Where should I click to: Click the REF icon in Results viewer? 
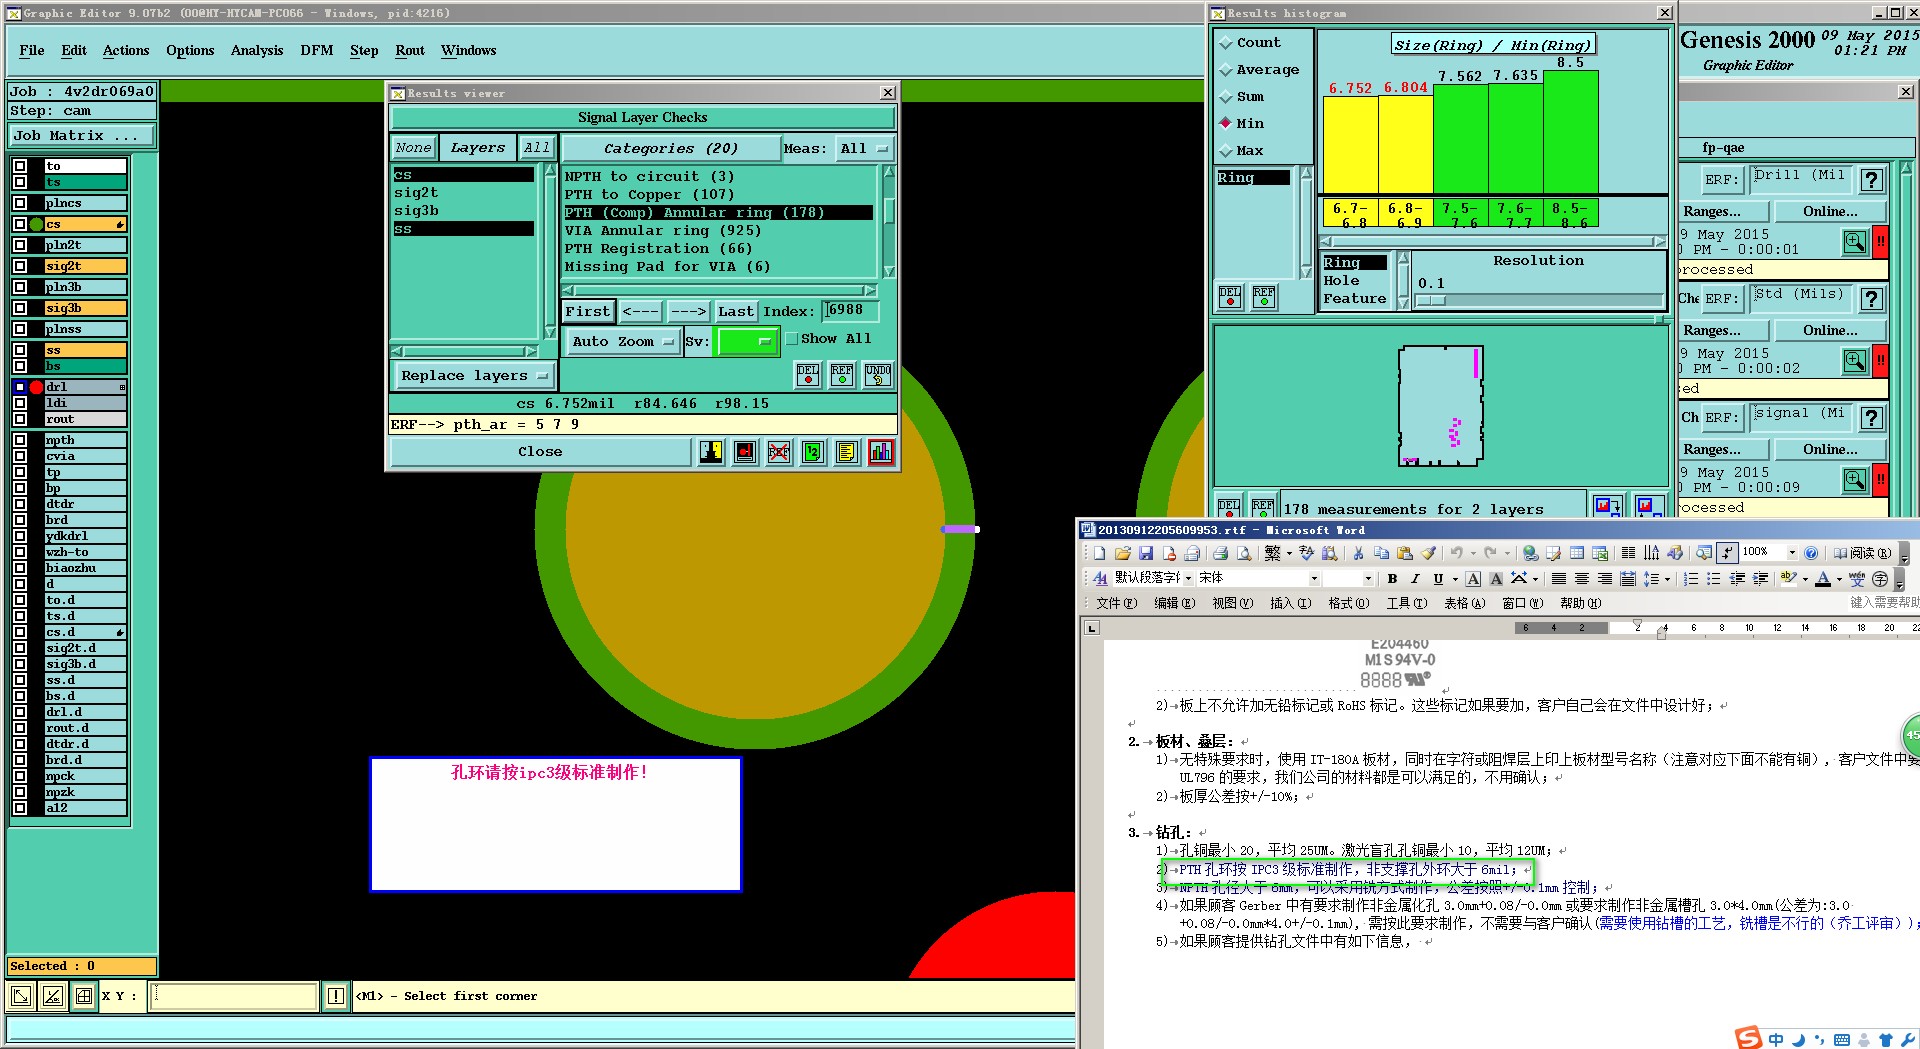pyautogui.click(x=843, y=375)
